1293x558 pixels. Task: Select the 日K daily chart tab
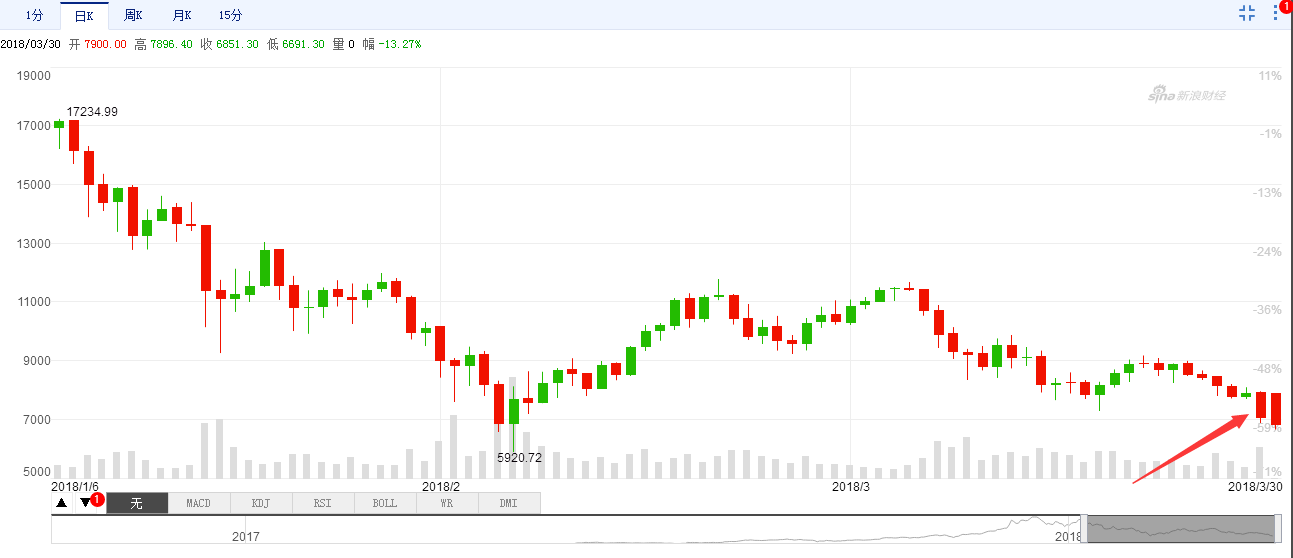tap(84, 15)
